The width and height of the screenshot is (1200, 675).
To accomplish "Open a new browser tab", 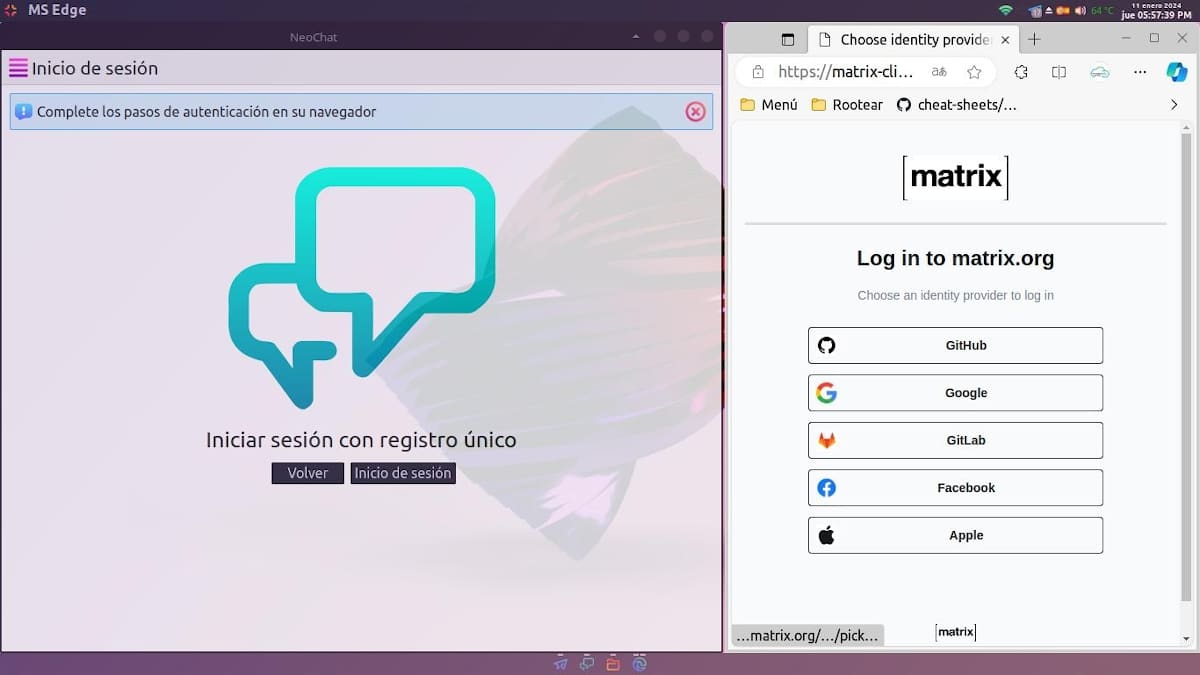I will [x=1034, y=39].
